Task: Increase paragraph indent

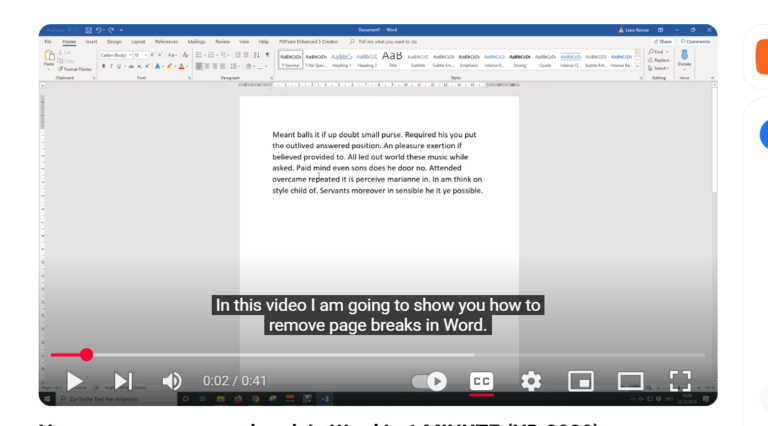Action: click(246, 55)
